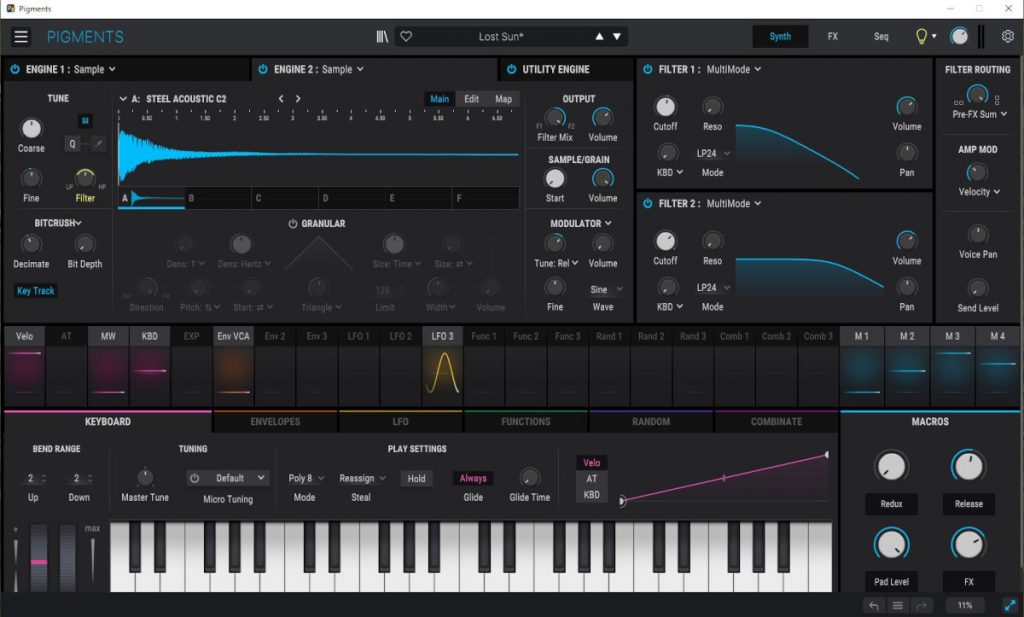This screenshot has height=617, width=1024.
Task: Toggle Micro Tuning power button
Action: (x=194, y=479)
